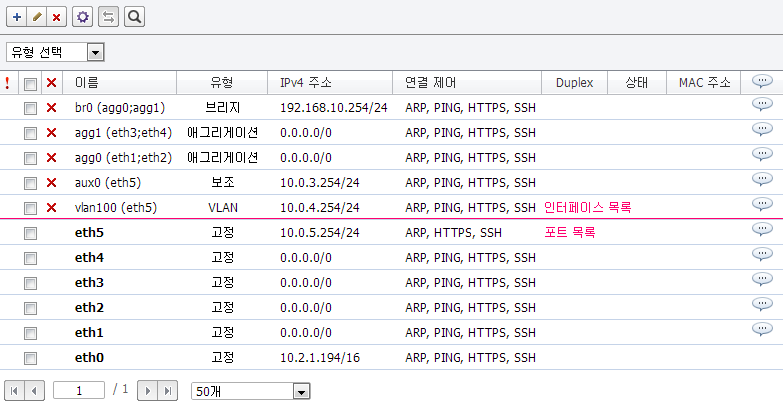Go to the last page button

click(x=169, y=390)
